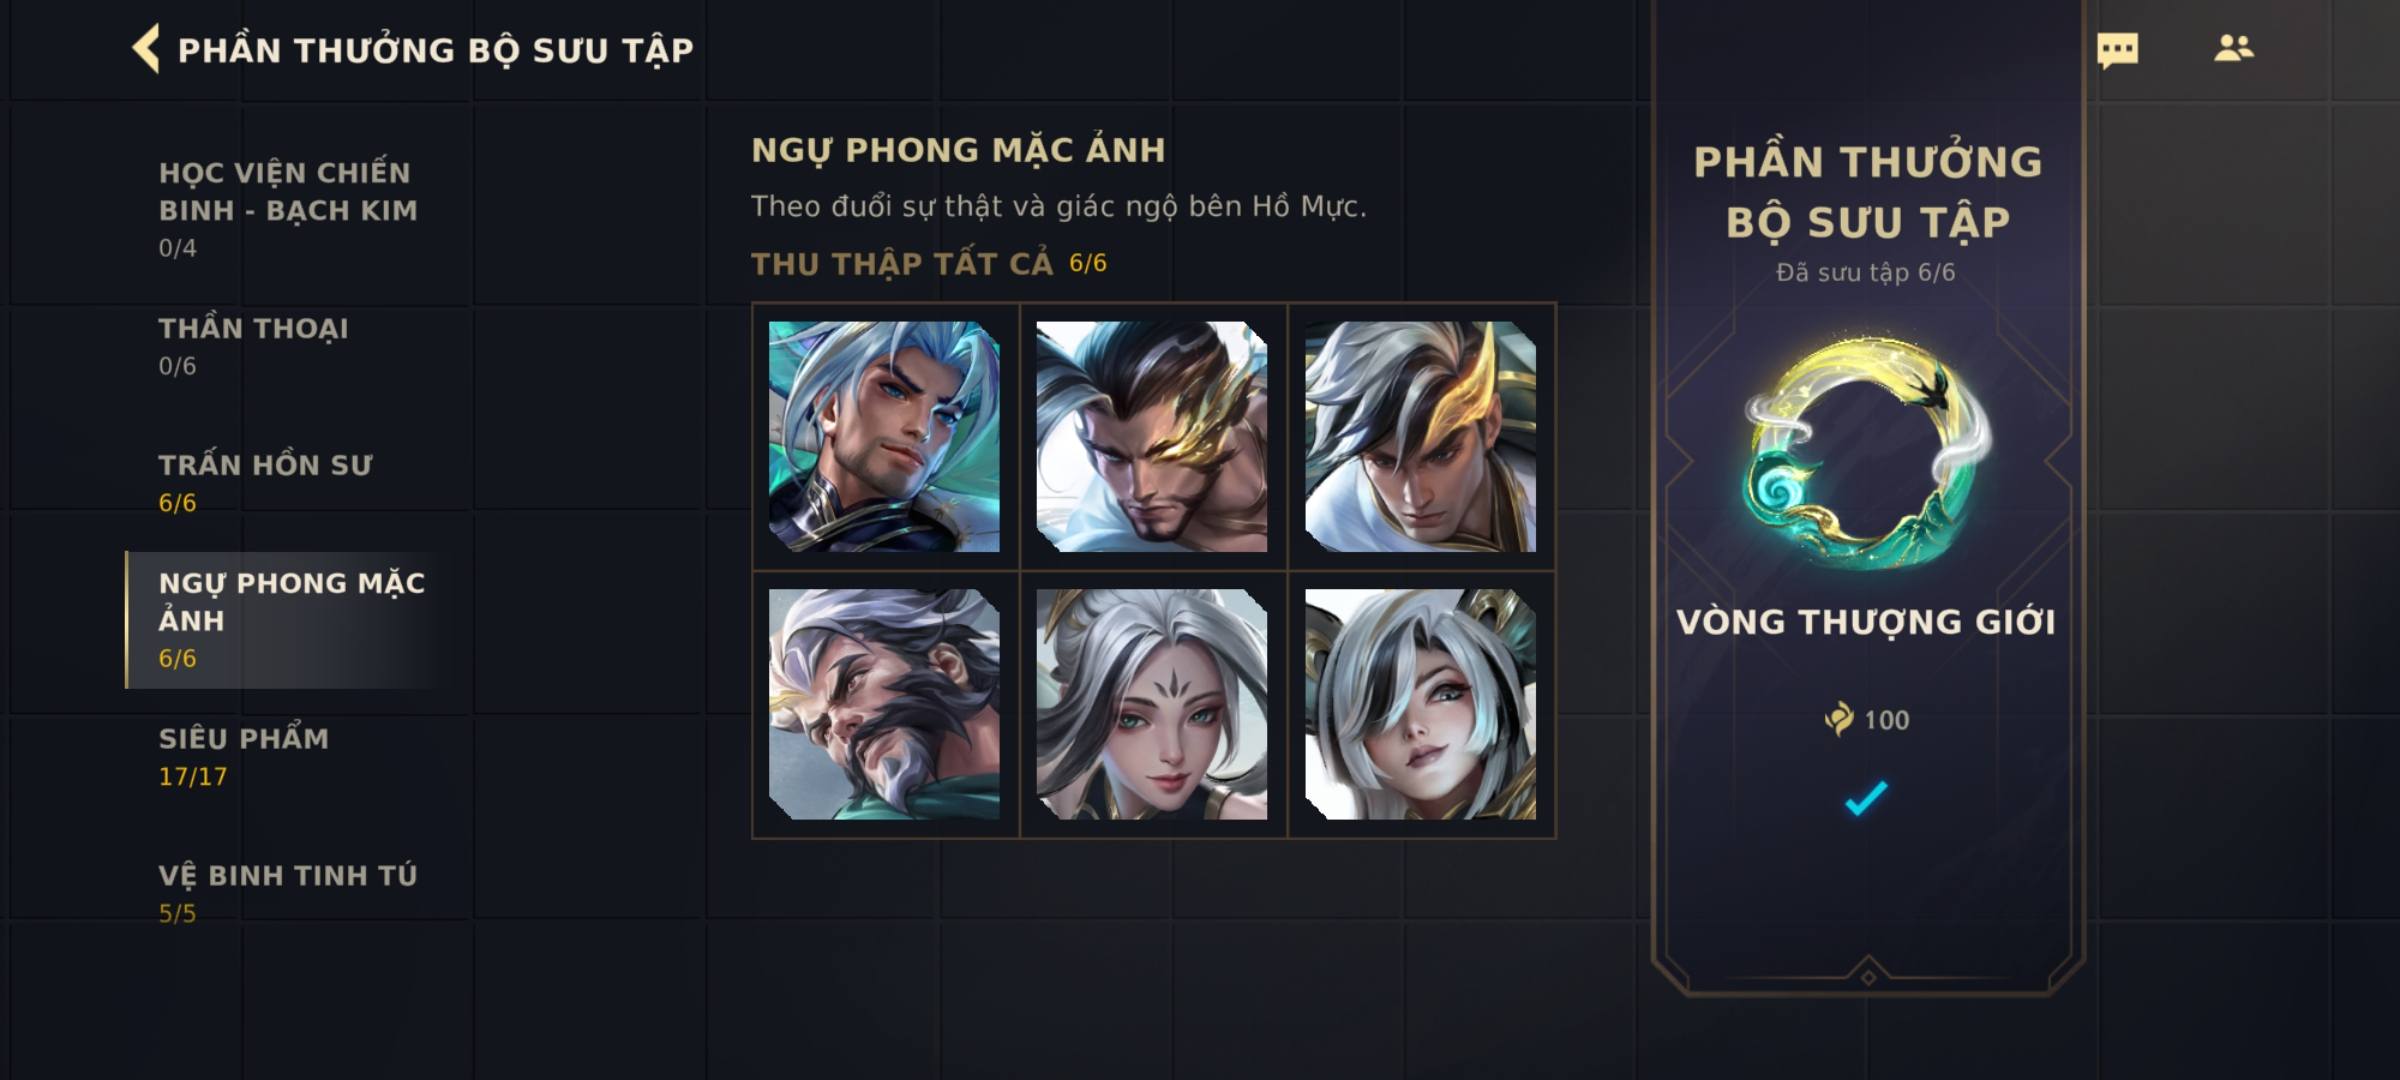The width and height of the screenshot is (2400, 1080).
Task: Open the chat message icon
Action: click(x=2117, y=50)
